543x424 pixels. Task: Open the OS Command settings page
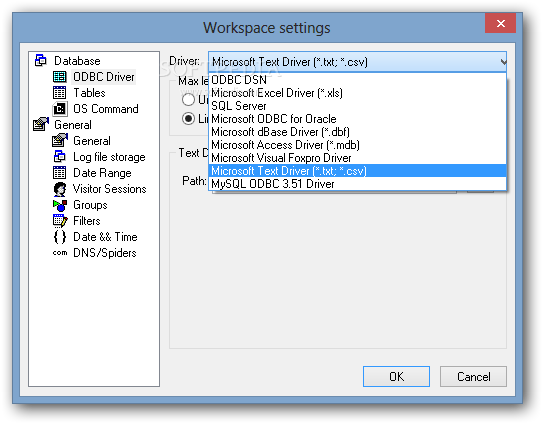tap(106, 109)
